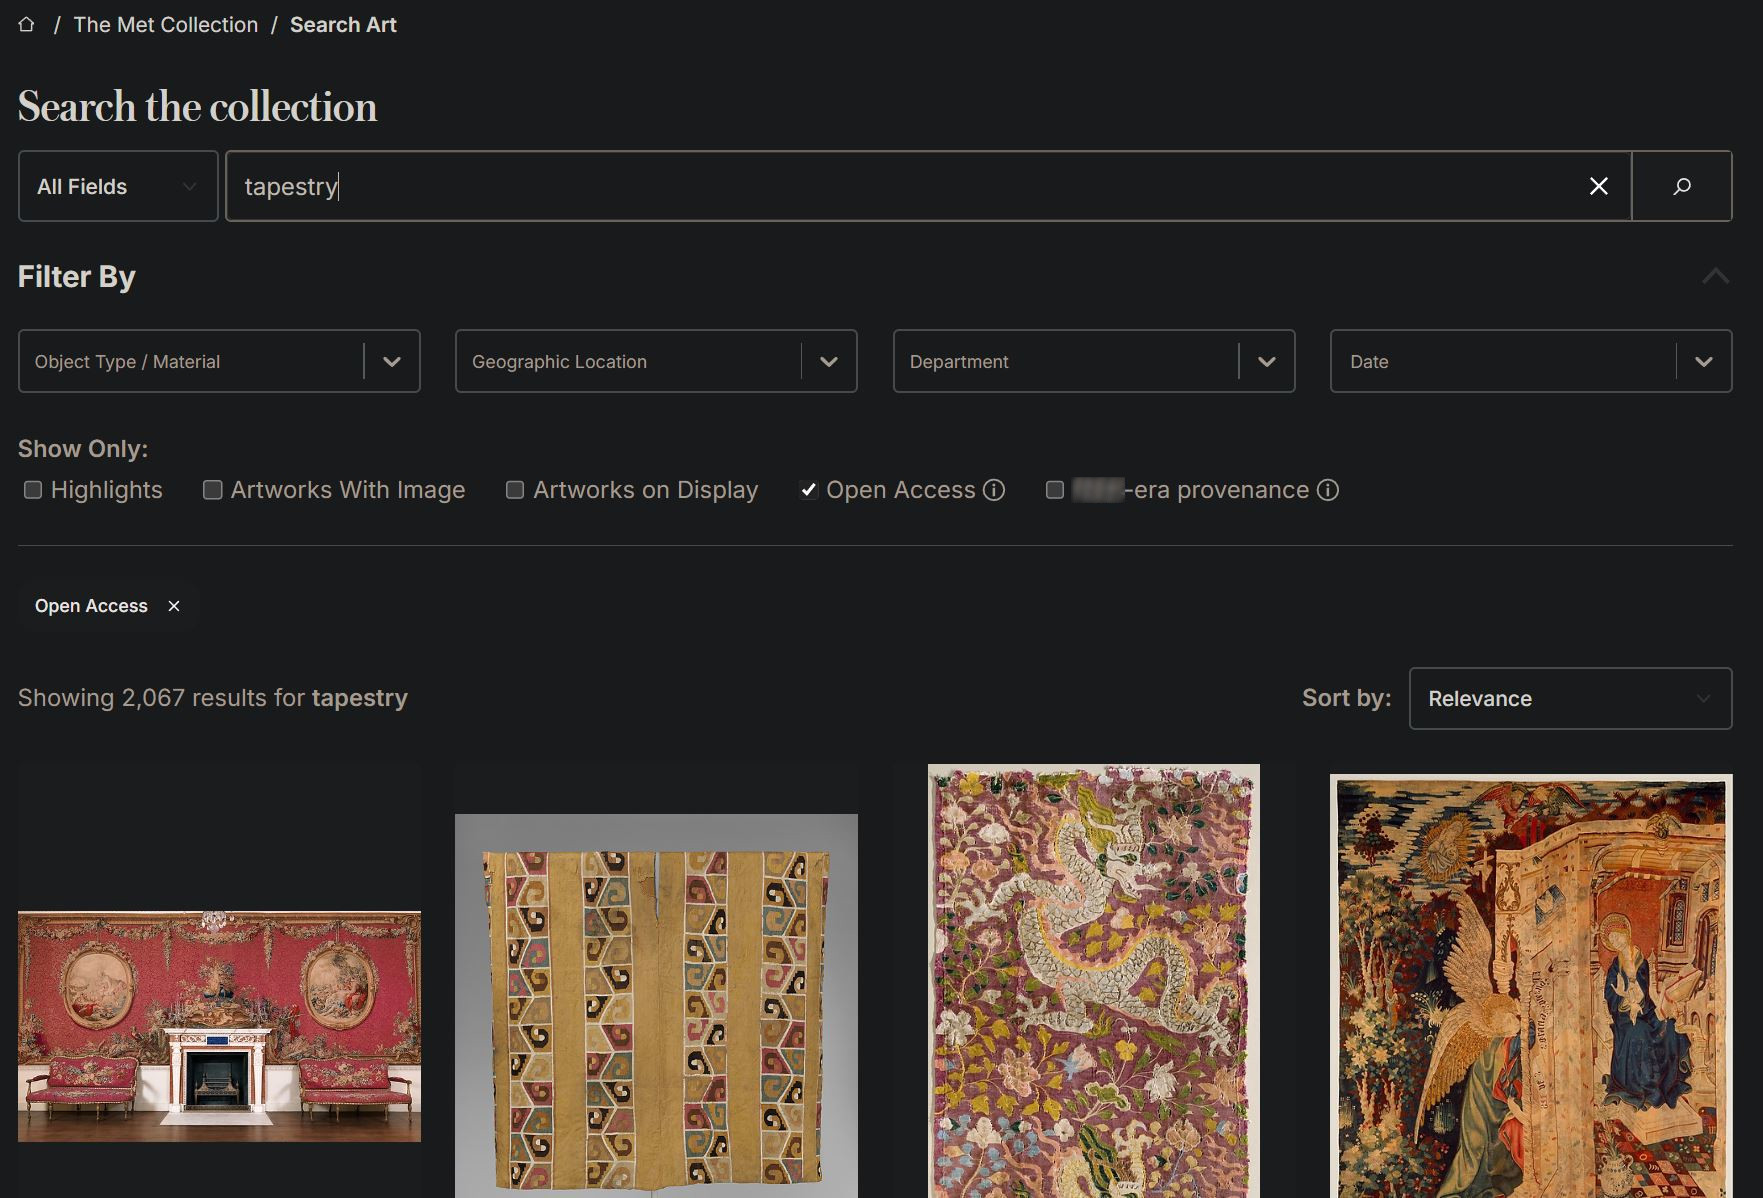Open Geographic Location filter dropdown

tap(656, 361)
